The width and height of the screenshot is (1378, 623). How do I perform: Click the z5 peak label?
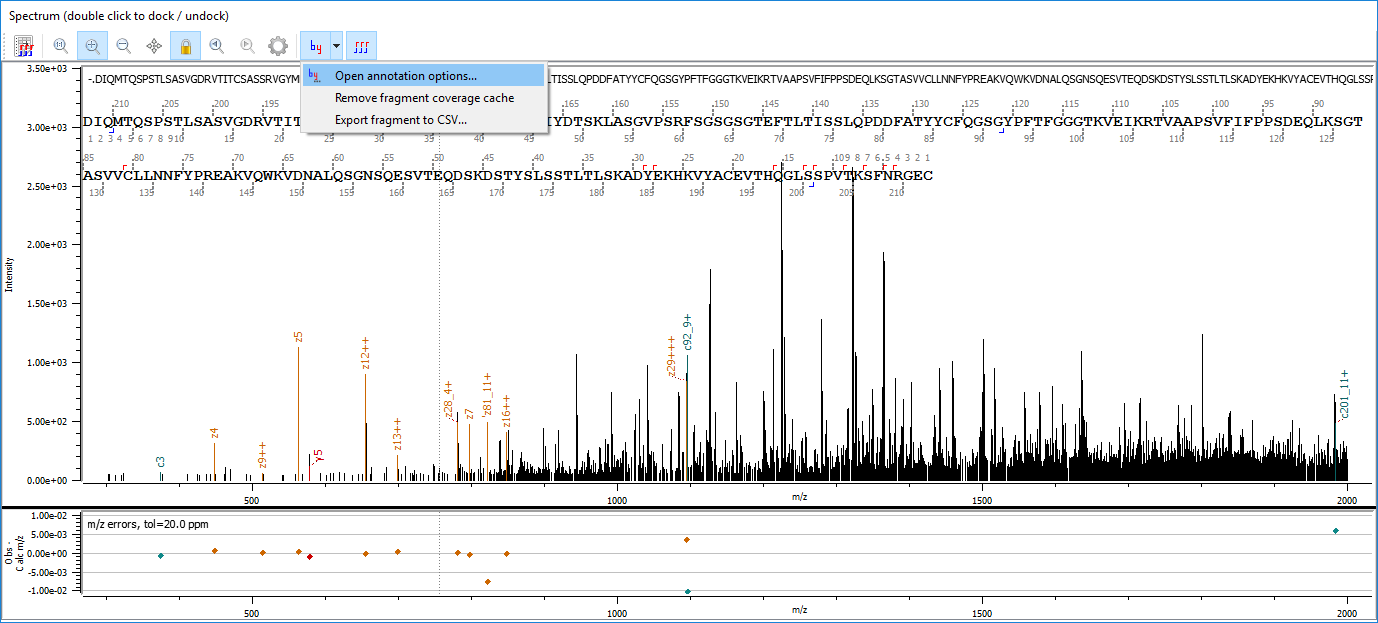click(x=299, y=337)
